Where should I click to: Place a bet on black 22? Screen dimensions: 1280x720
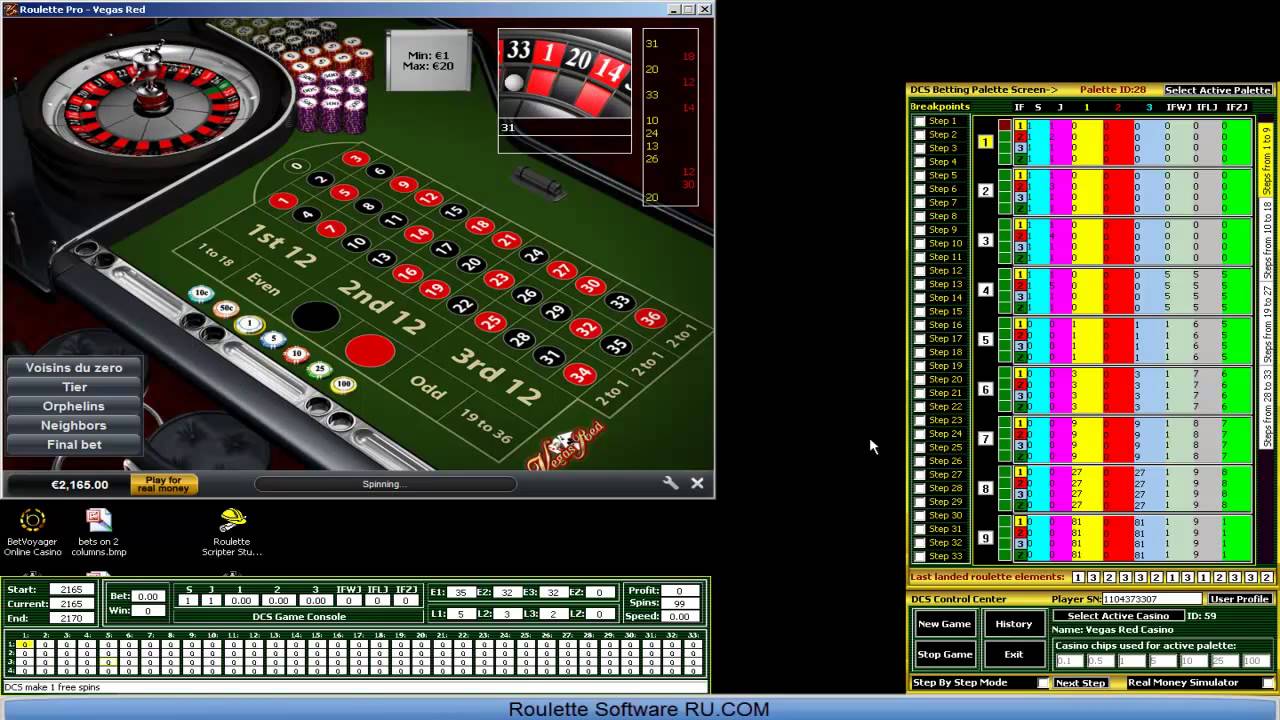[462, 305]
